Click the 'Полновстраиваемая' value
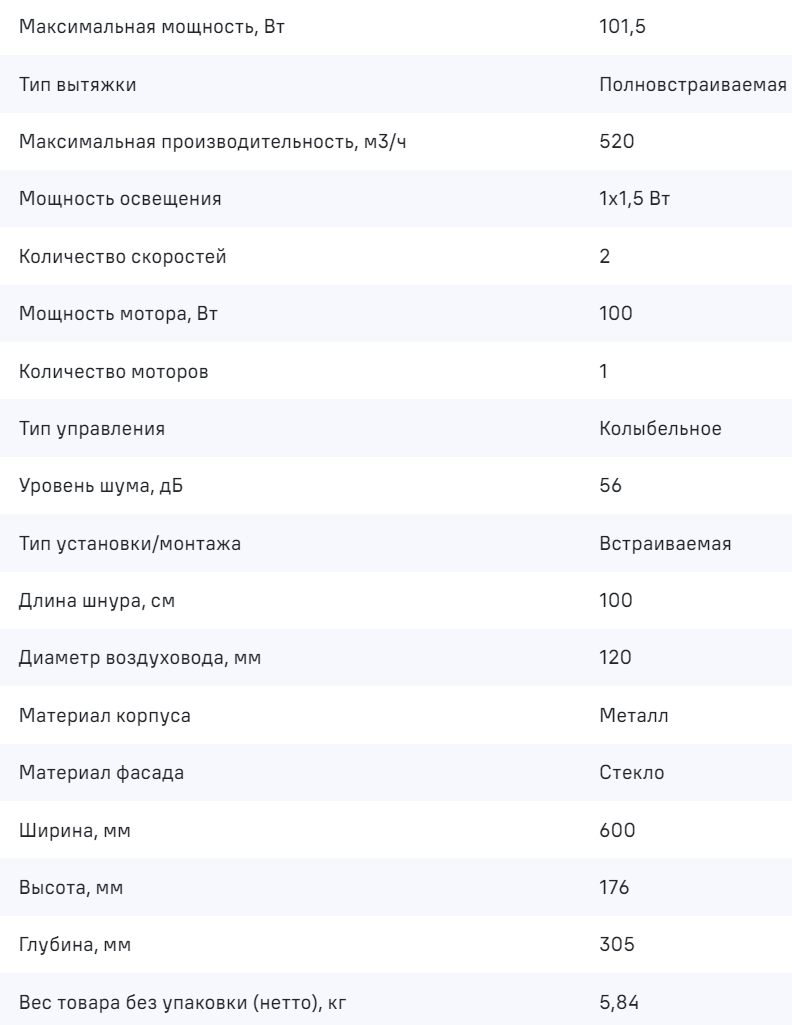Screen dimensions: 792x1025 pos(693,84)
